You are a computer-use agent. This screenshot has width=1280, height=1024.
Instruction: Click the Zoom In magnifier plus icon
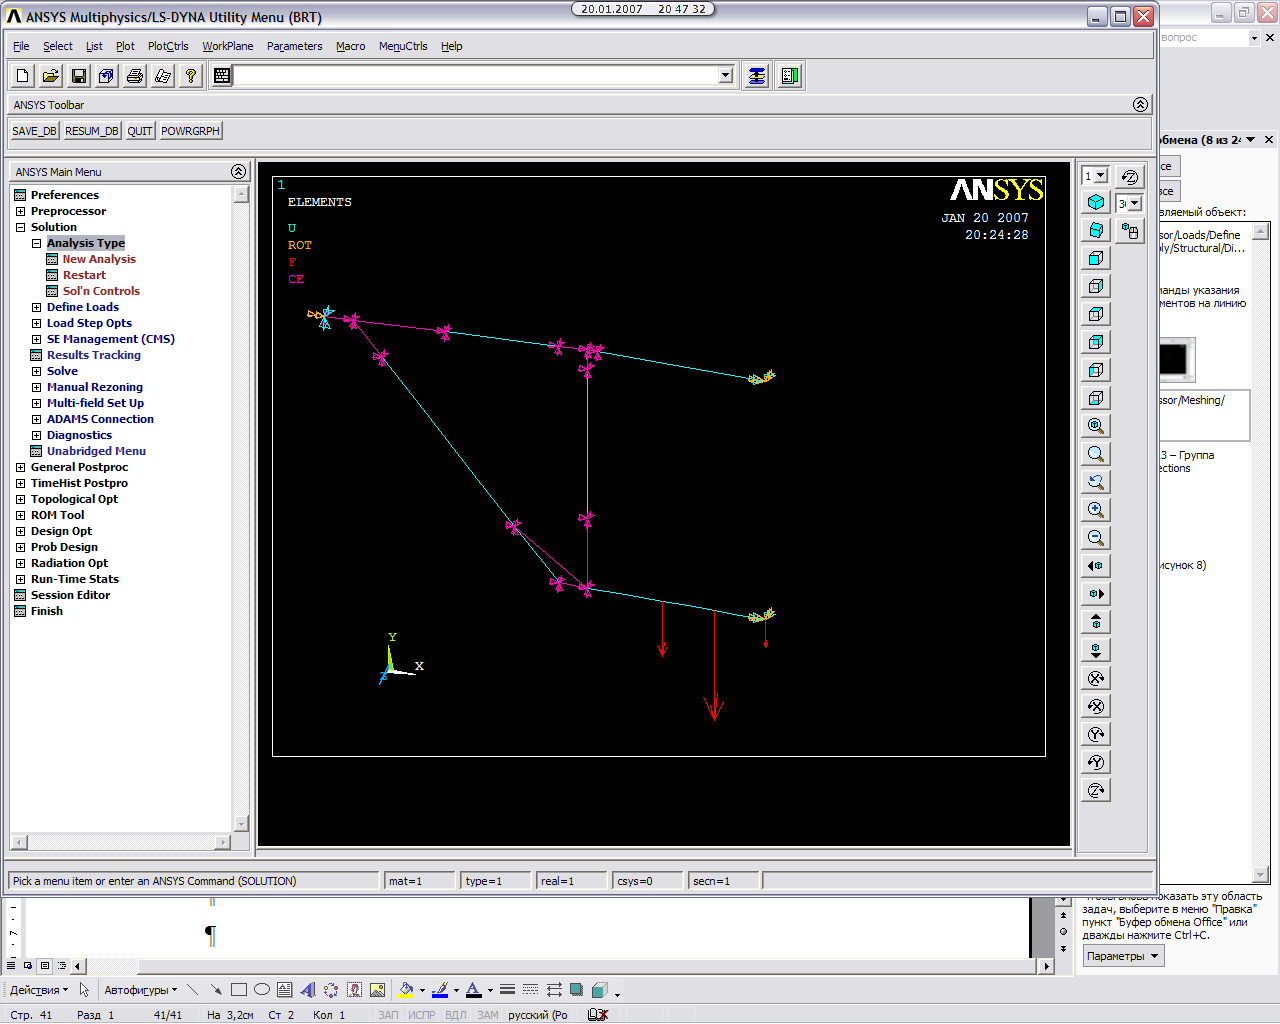[x=1096, y=510]
